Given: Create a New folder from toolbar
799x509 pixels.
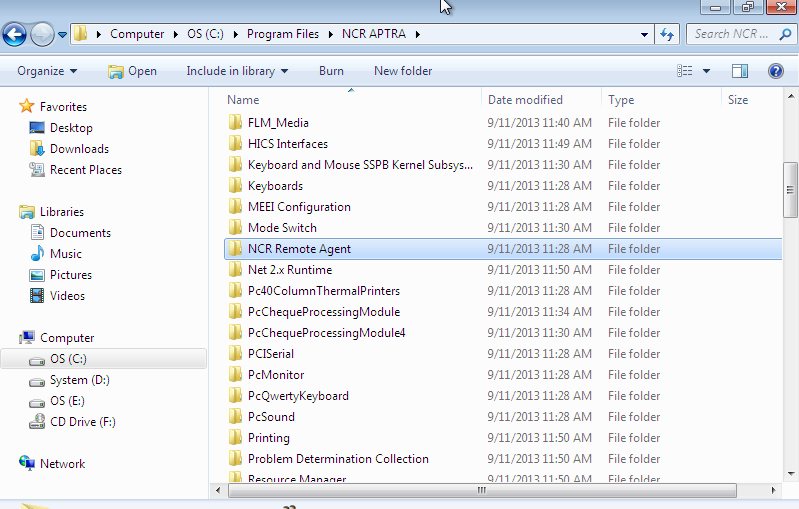Looking at the screenshot, I should 403,71.
